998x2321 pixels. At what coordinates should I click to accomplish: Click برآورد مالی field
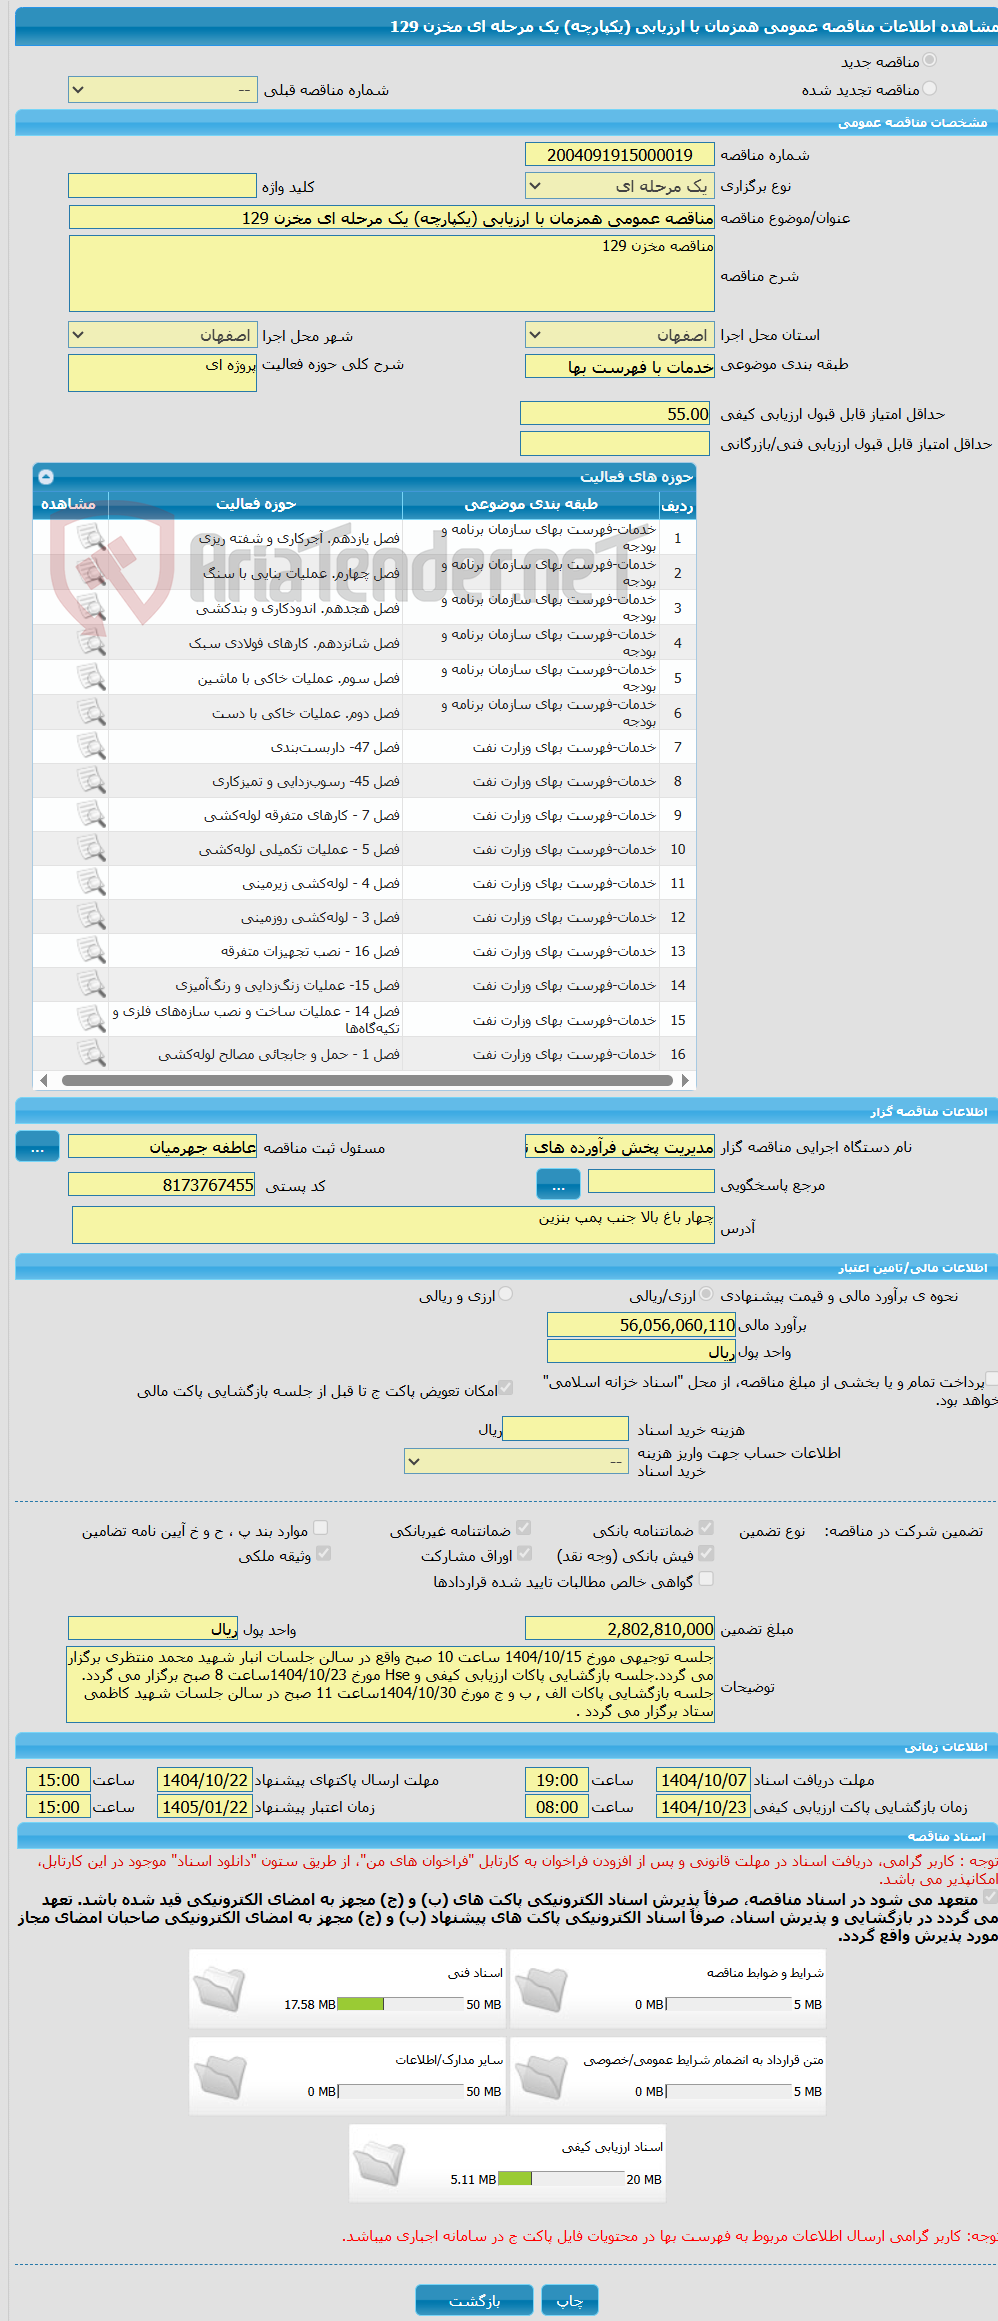[641, 1325]
